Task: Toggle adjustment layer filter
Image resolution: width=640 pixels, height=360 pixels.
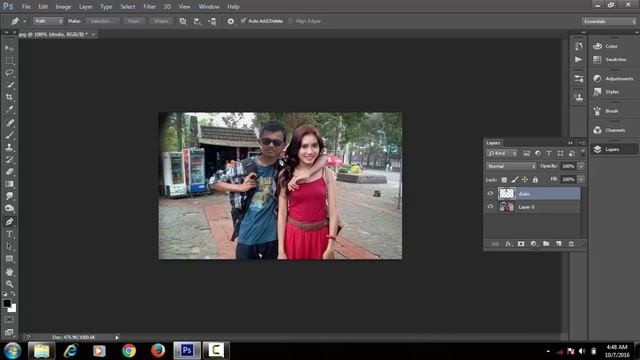Action: 538,153
